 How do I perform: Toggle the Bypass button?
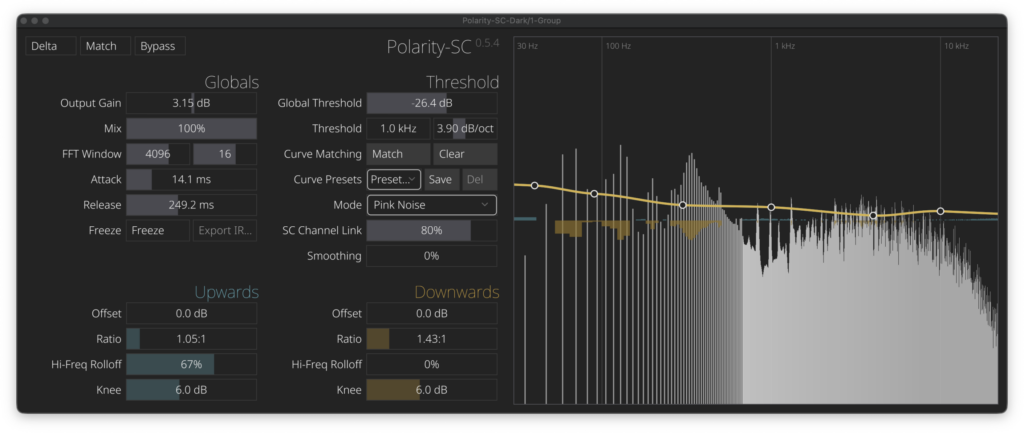click(x=160, y=46)
